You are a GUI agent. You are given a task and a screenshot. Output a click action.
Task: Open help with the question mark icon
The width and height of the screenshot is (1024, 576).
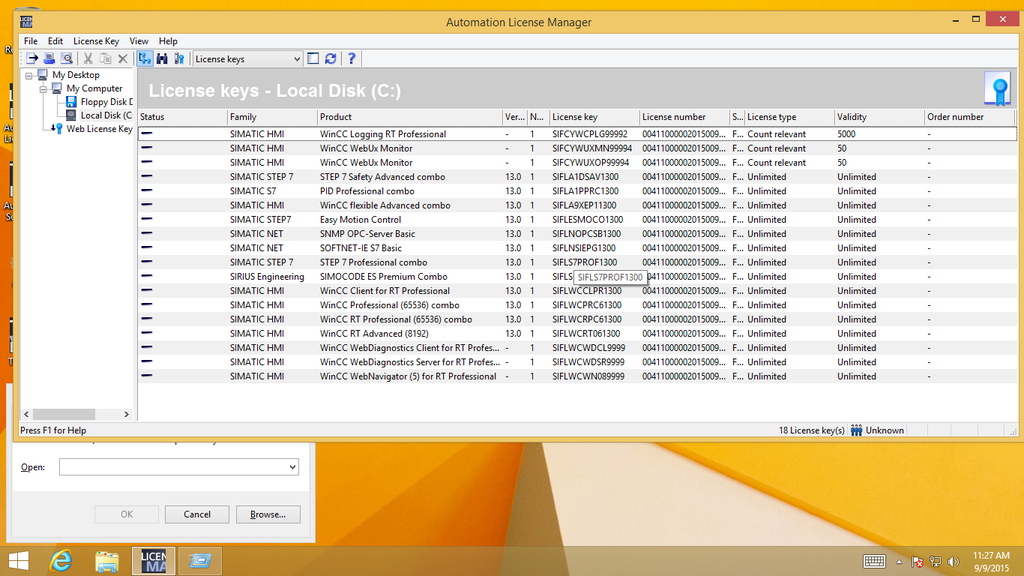point(351,59)
